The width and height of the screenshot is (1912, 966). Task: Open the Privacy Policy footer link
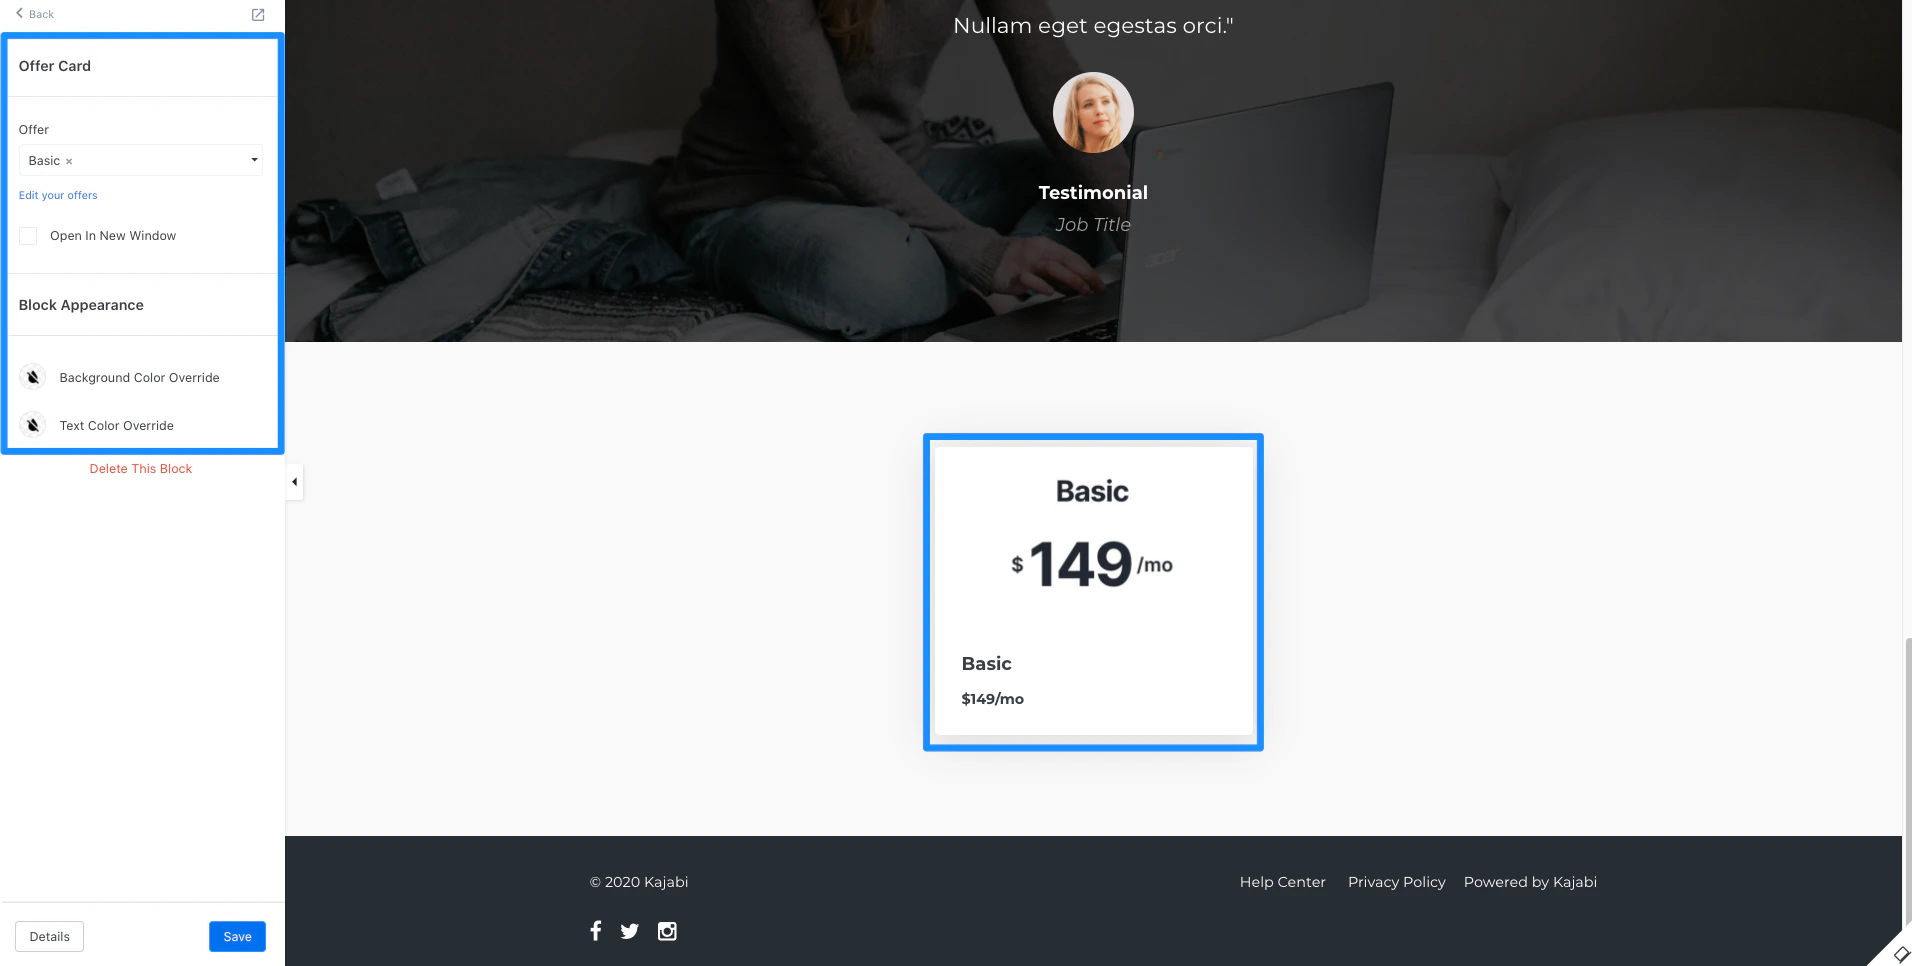pos(1397,882)
